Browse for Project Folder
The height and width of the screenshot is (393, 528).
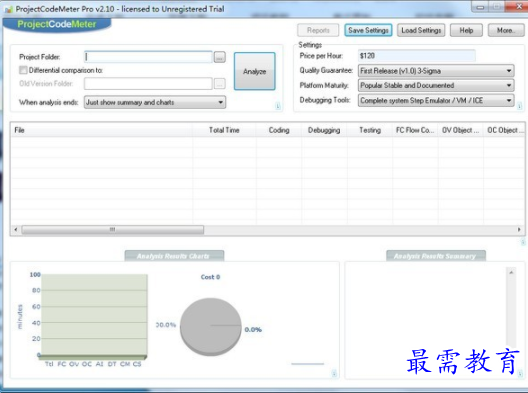pos(220,57)
